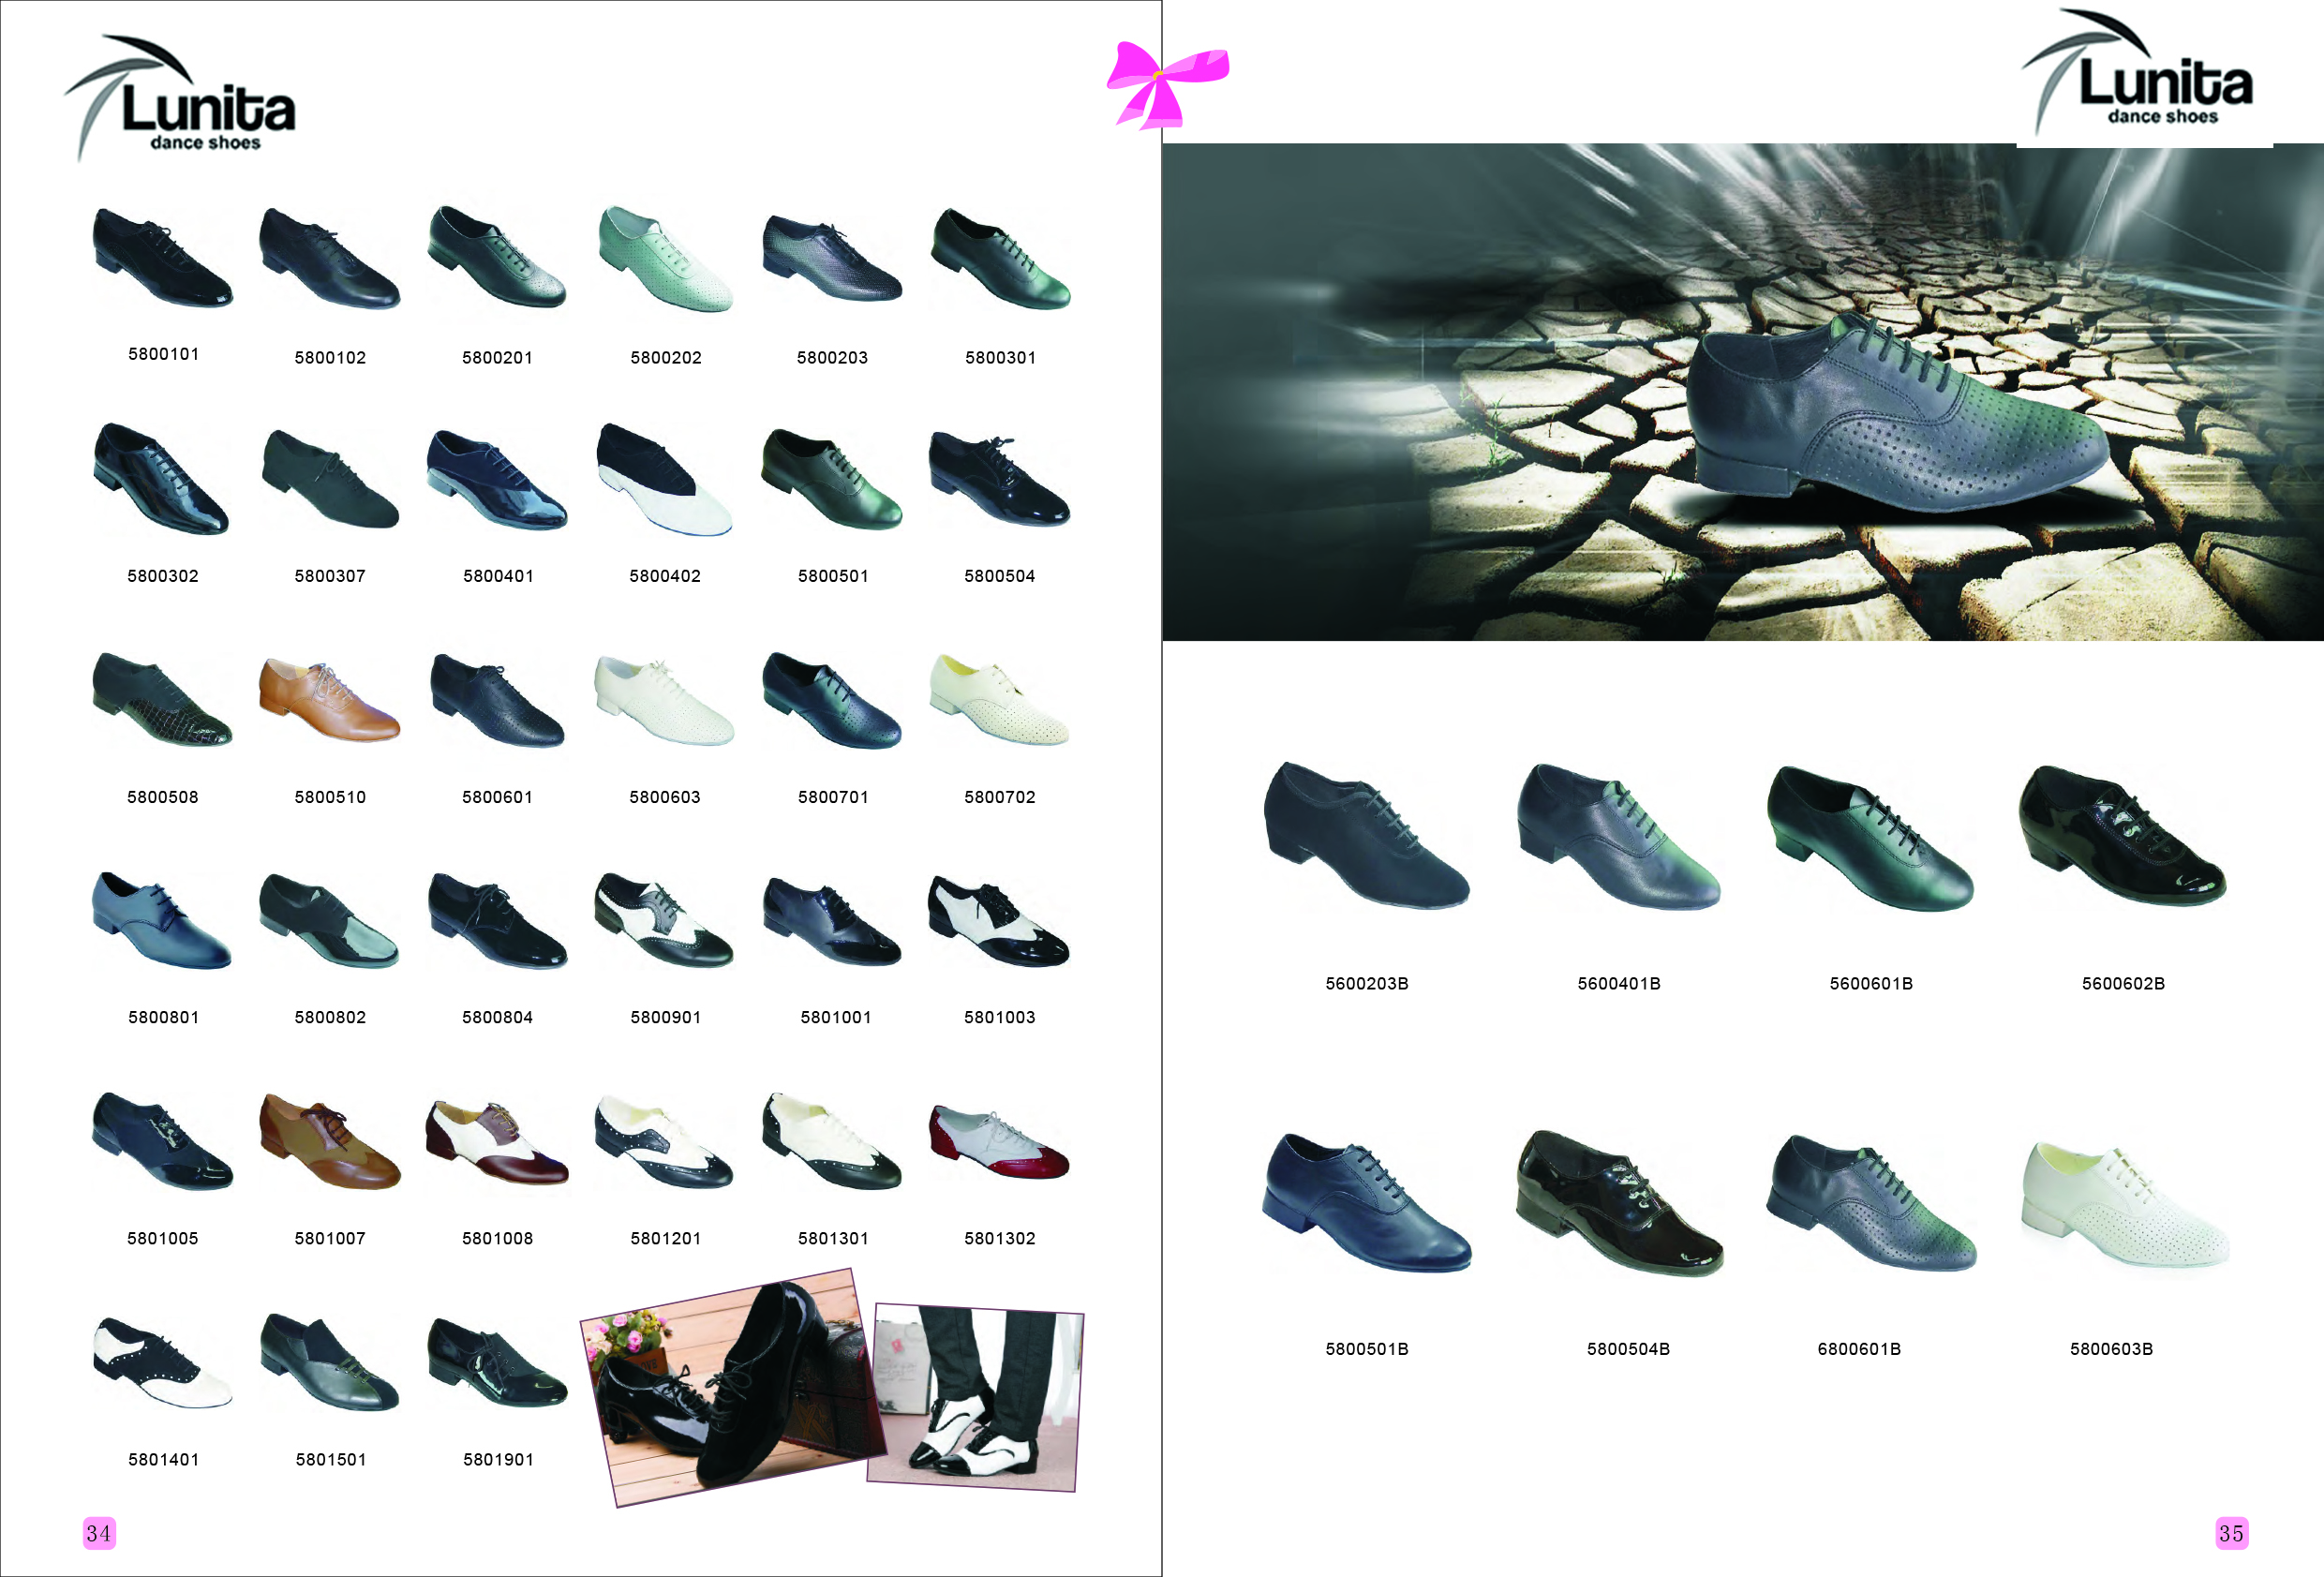2324x1577 pixels.
Task: Click the blue shoe above 5800801
Action: click(x=161, y=920)
